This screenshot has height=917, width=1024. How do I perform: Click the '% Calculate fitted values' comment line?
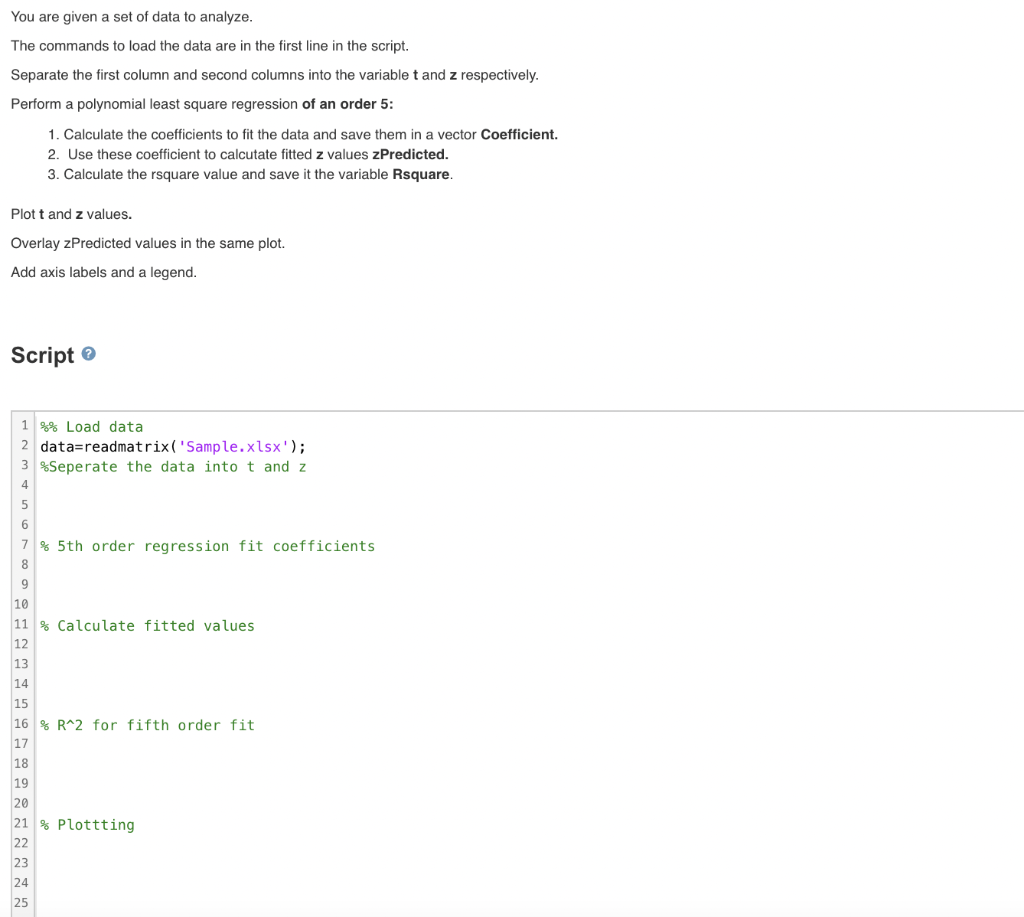click(x=148, y=626)
